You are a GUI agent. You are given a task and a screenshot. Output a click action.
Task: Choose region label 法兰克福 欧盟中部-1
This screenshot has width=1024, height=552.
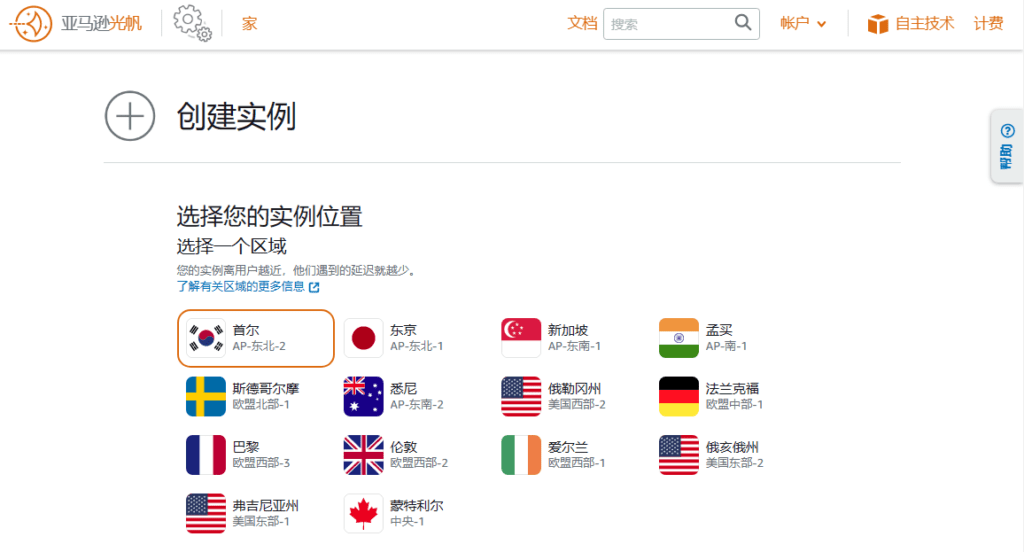click(x=734, y=397)
